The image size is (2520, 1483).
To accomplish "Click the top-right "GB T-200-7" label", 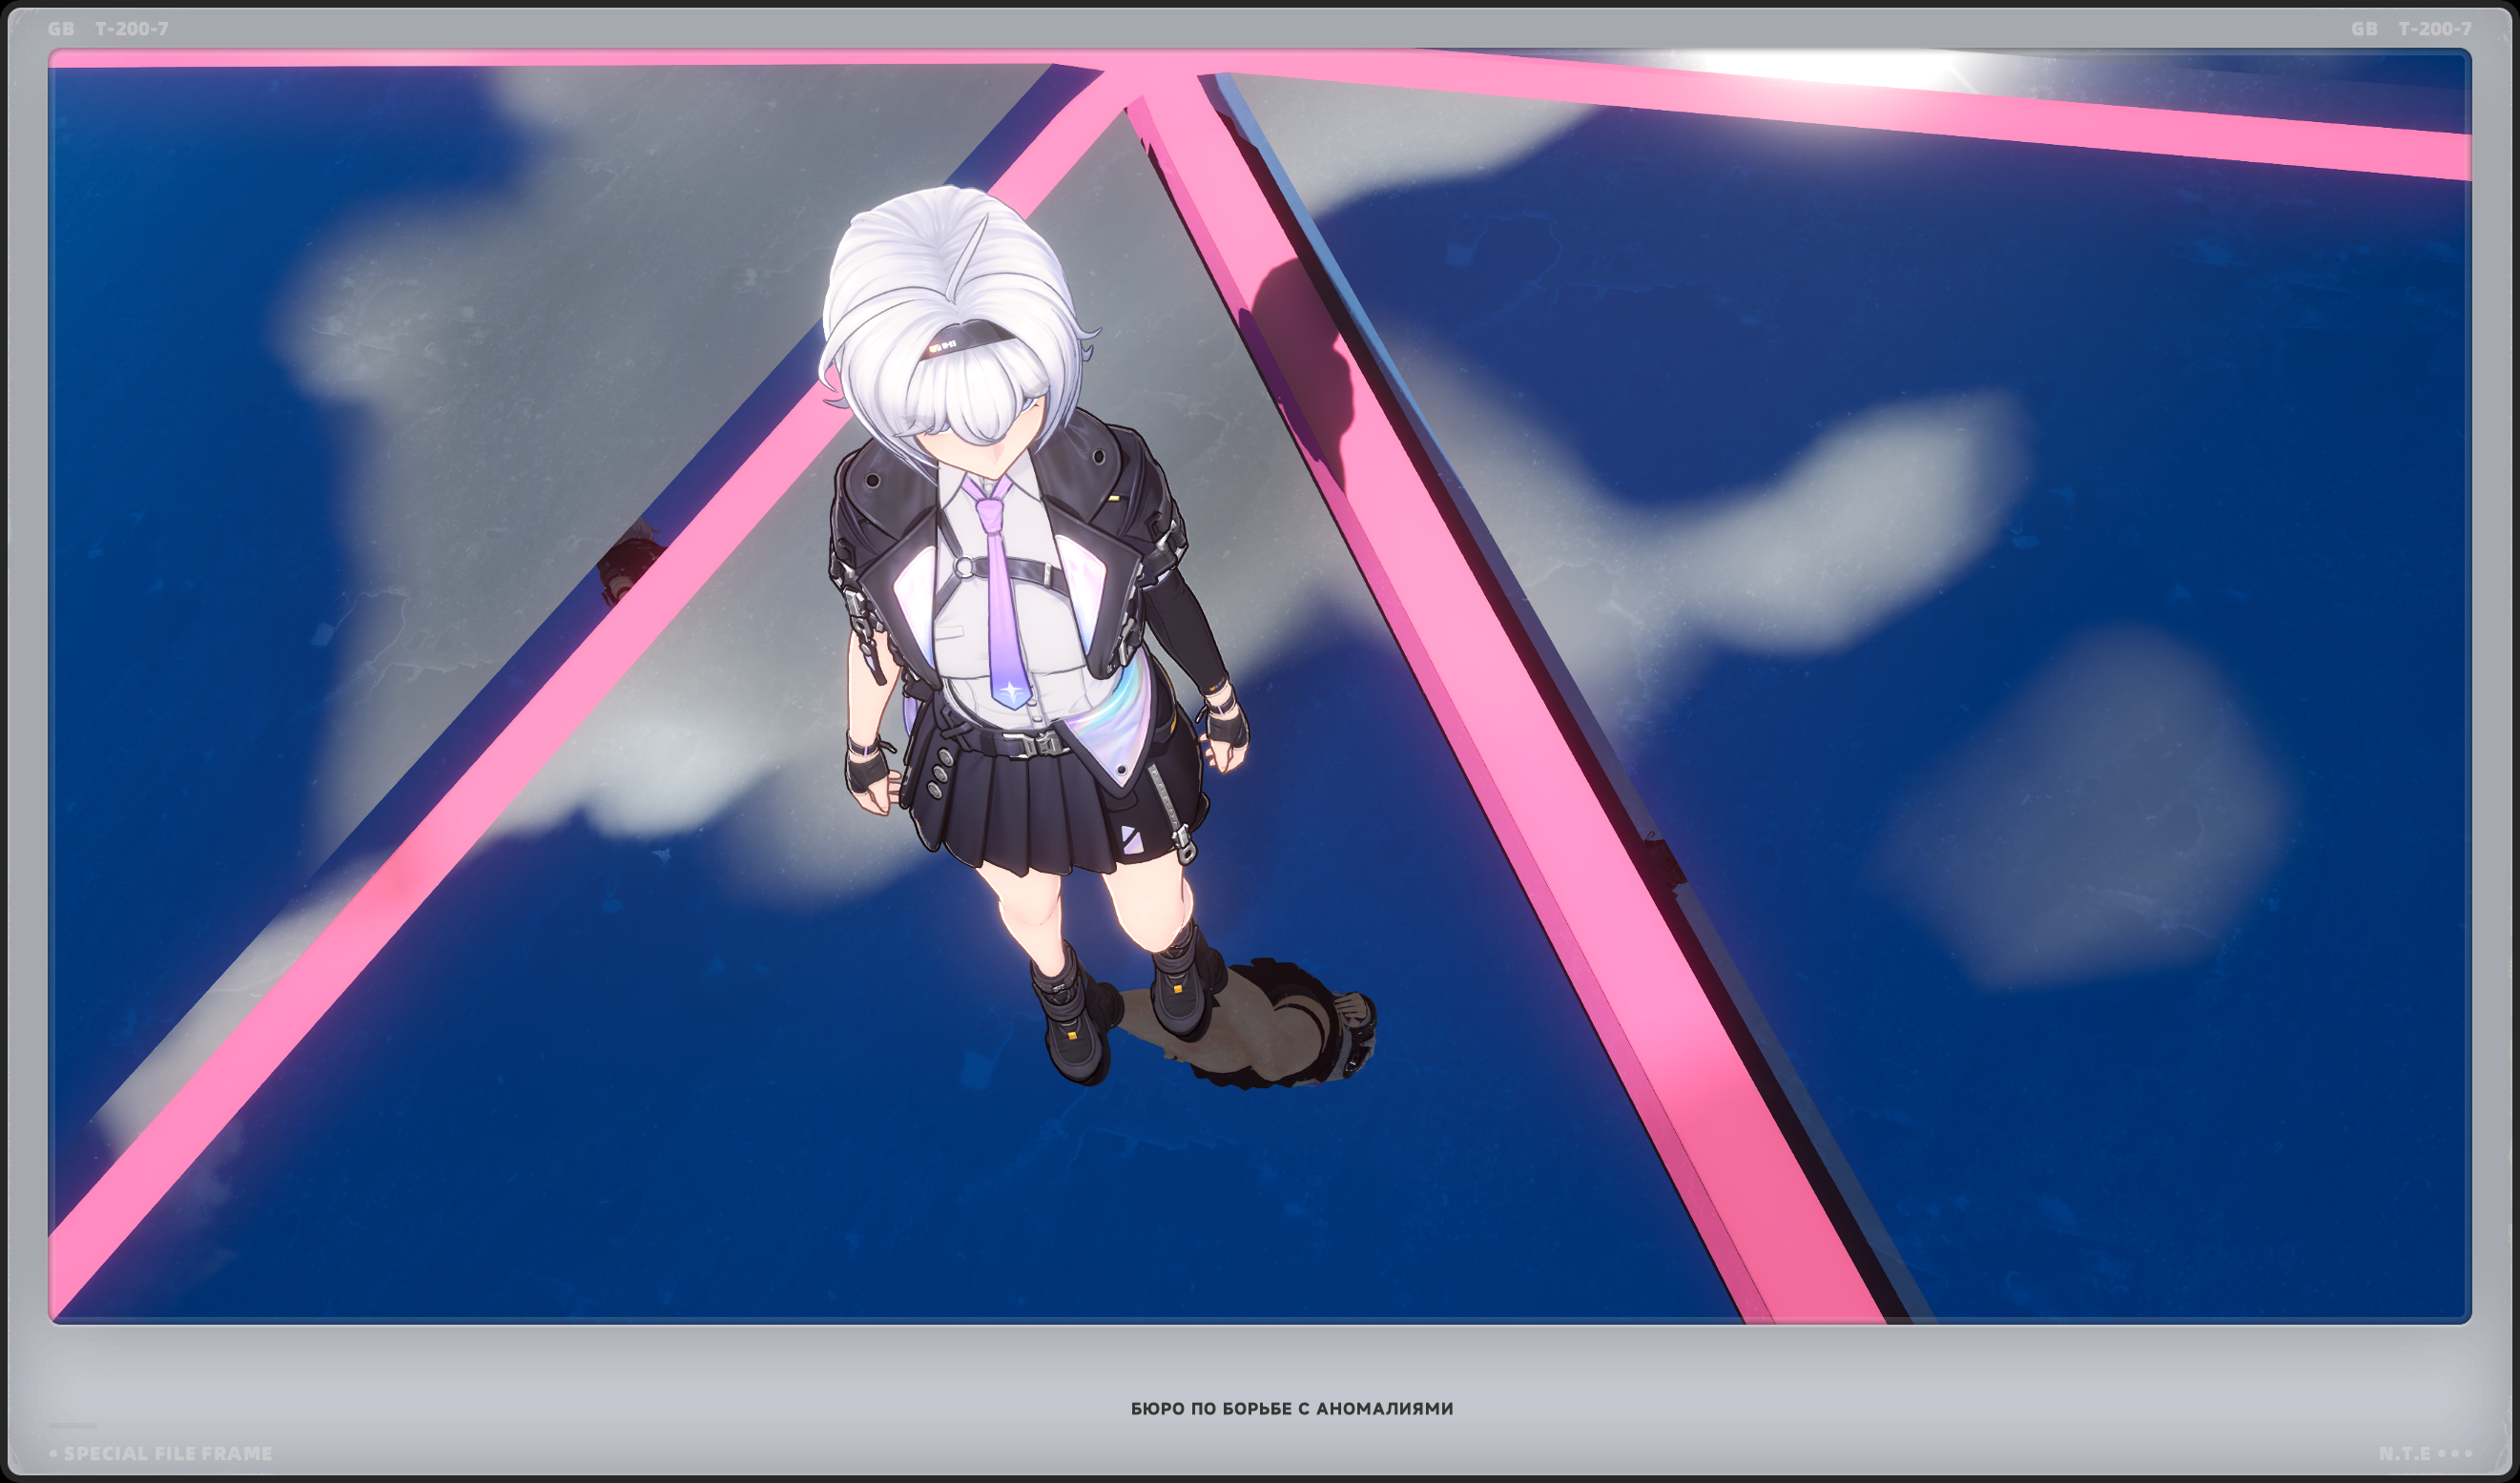I will pos(2410,29).
